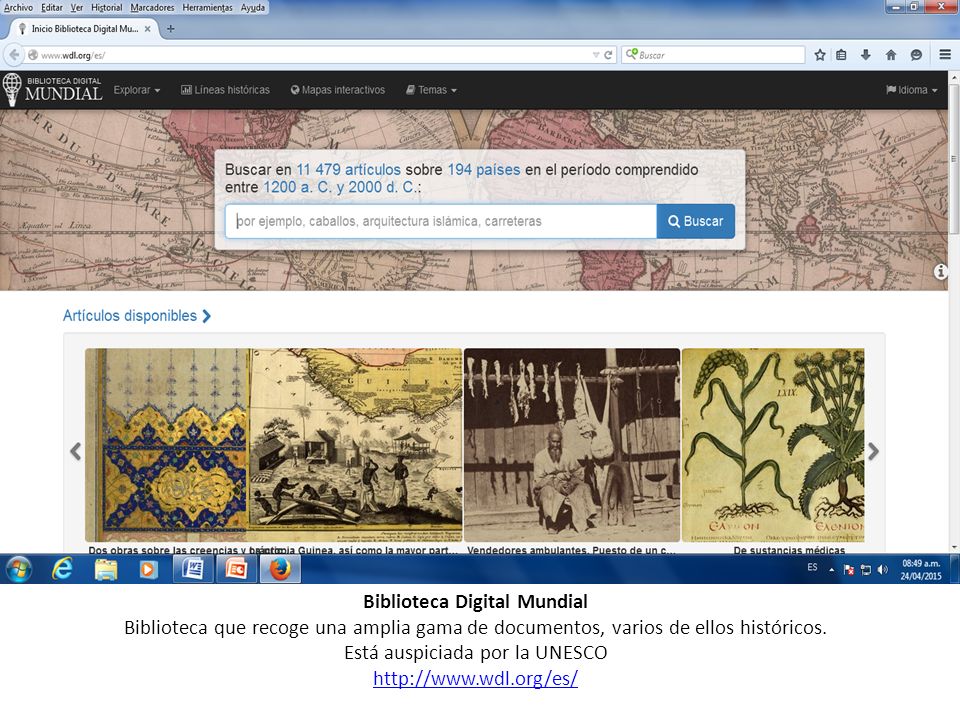Open the network tray icon
This screenshot has height=720, width=960.
point(865,569)
